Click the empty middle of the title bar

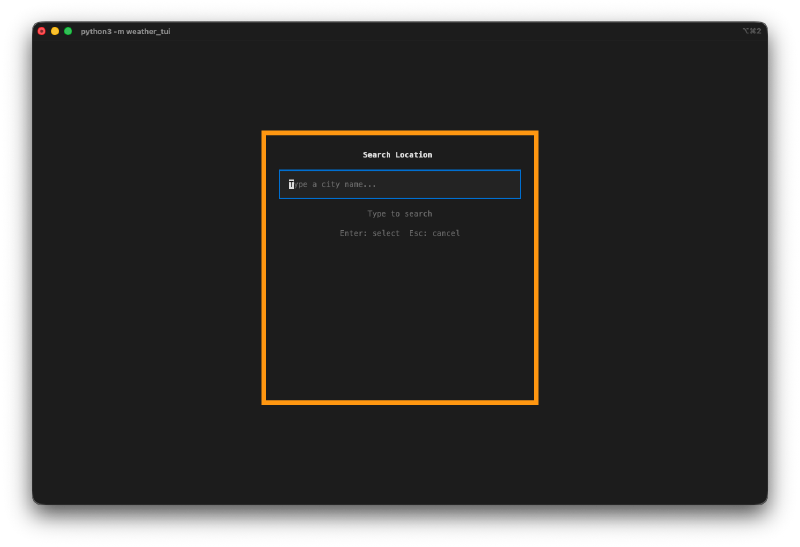click(x=450, y=31)
